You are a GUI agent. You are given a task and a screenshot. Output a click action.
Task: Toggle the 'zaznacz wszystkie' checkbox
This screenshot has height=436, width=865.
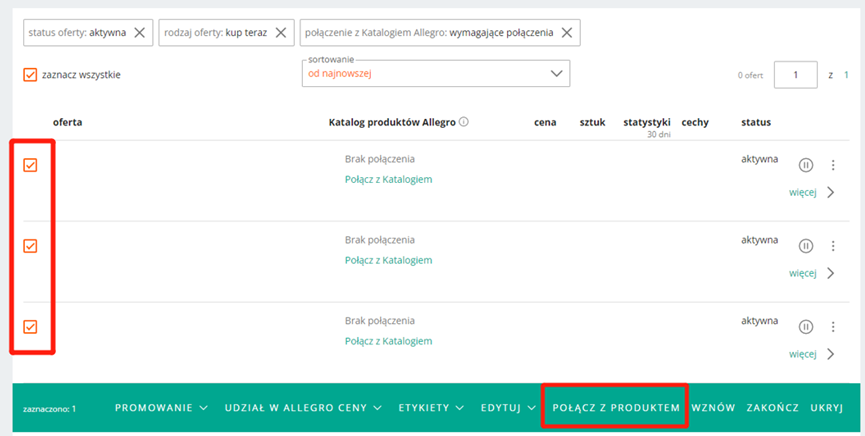pos(30,75)
